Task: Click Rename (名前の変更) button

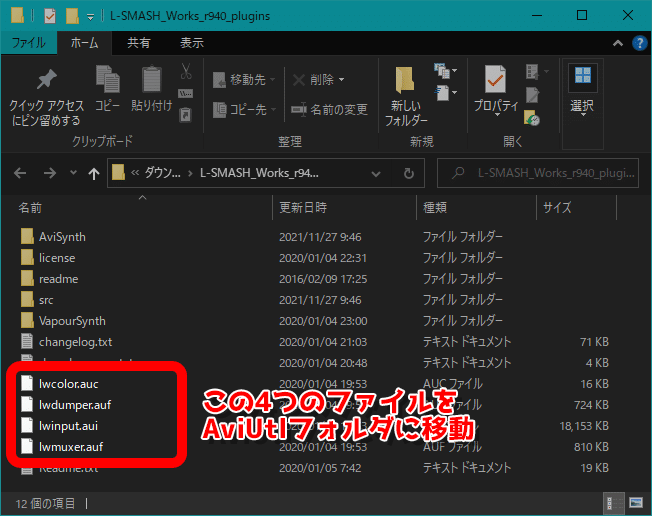Action: (329, 110)
